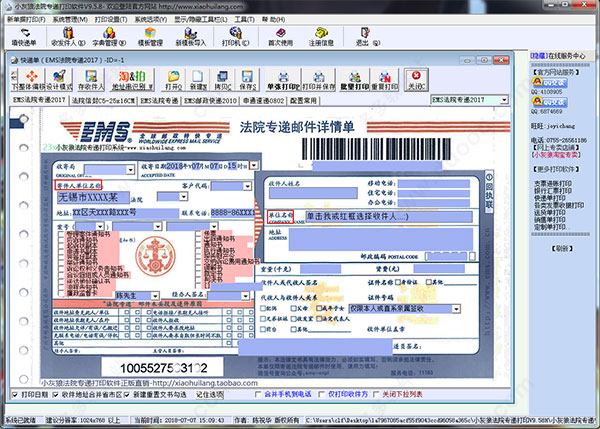Expand 收寄日期 date dropdown arrow
The width and height of the screenshot is (600, 429).
click(x=254, y=165)
